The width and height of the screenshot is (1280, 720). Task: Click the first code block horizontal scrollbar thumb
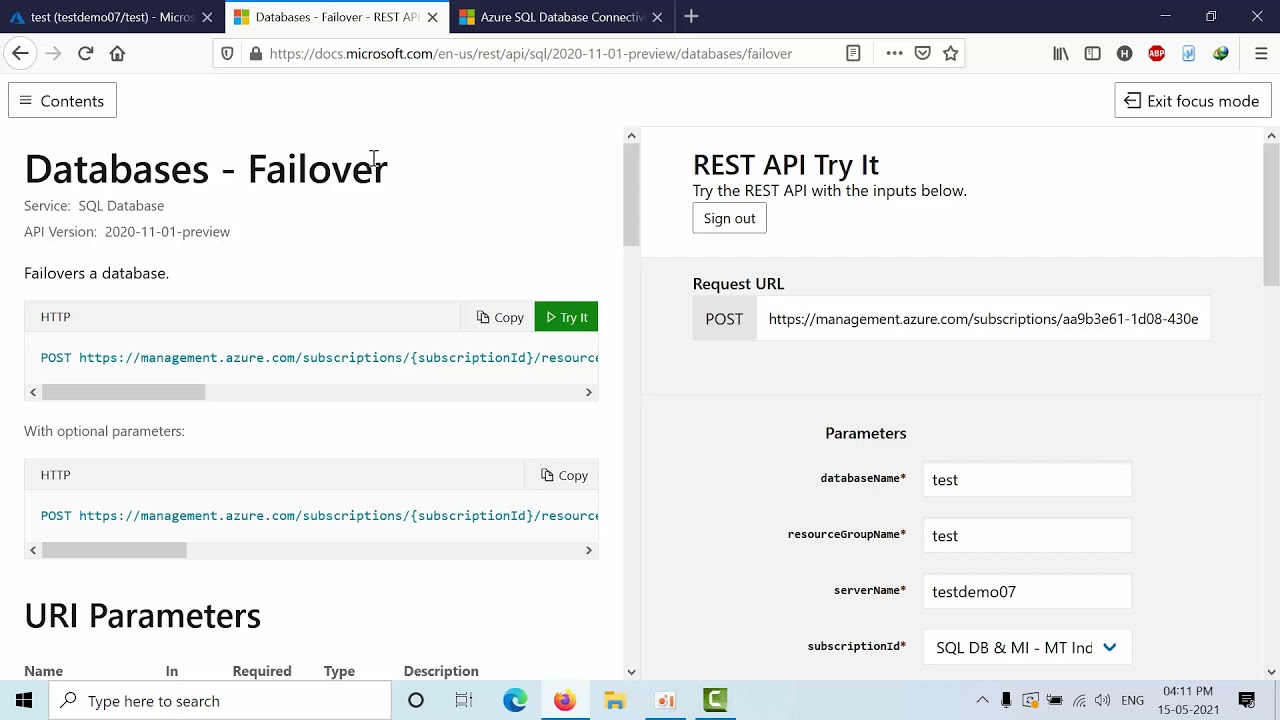coord(123,392)
